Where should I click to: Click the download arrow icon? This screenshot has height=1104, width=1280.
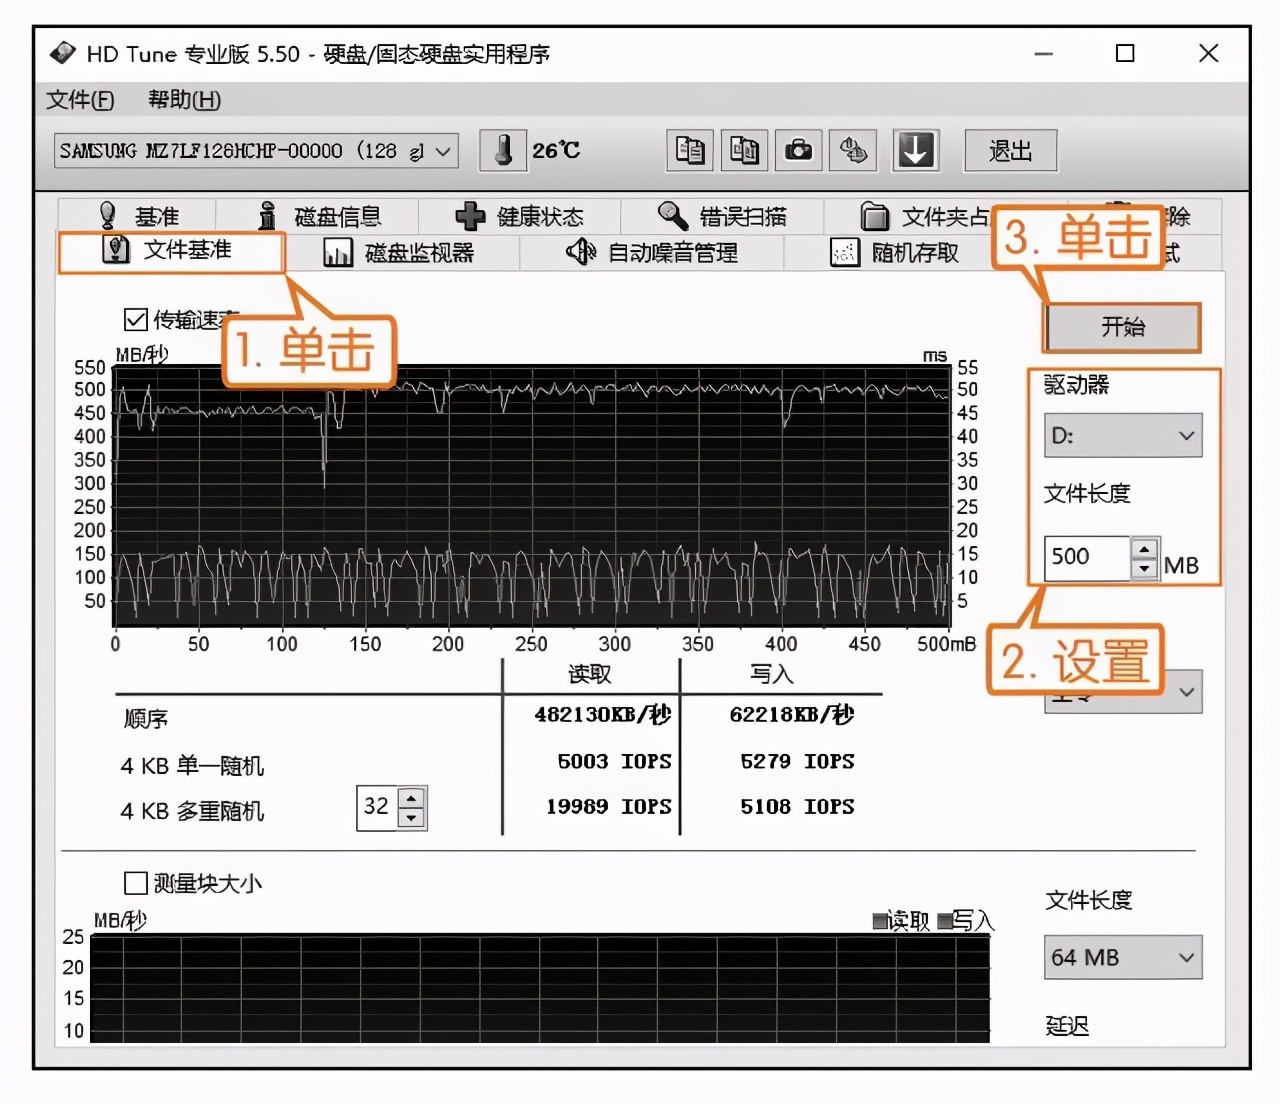coord(916,151)
